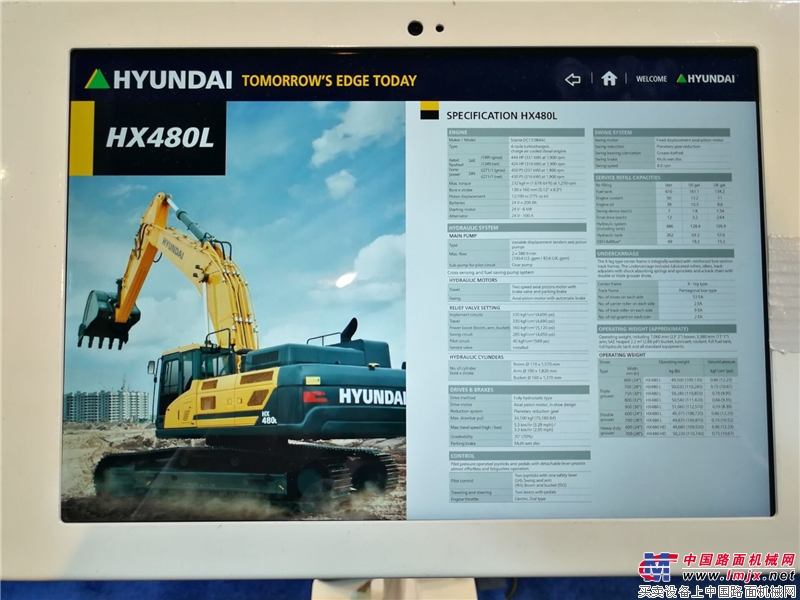This screenshot has height=600, width=800.
Task: Select the RELIEF VALVE SETTING subheading
Action: pos(474,308)
